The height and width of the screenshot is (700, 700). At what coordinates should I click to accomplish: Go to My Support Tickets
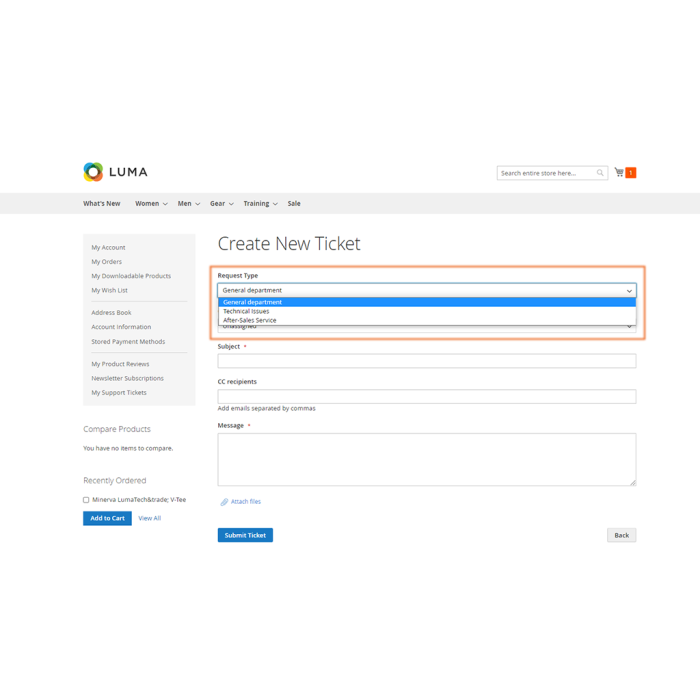coord(119,393)
